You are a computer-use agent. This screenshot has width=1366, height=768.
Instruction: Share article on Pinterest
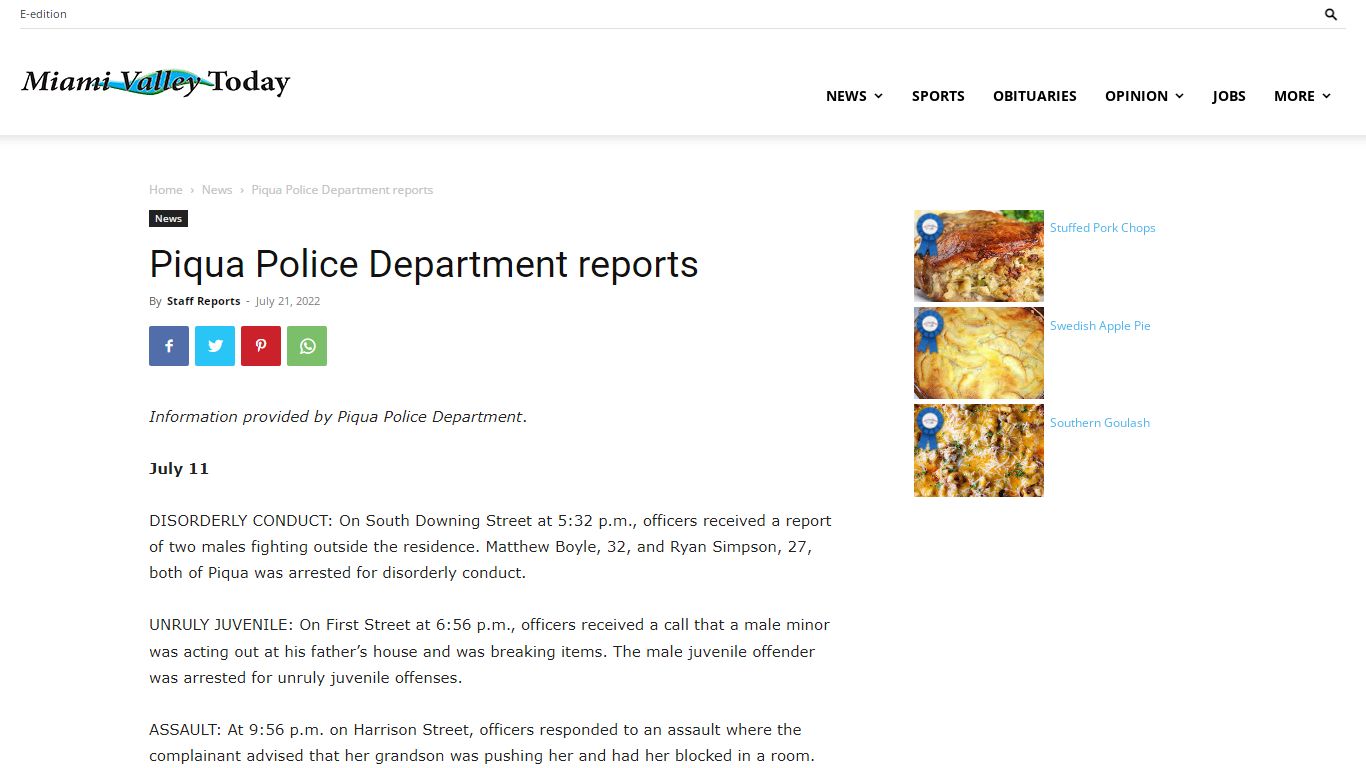tap(261, 346)
